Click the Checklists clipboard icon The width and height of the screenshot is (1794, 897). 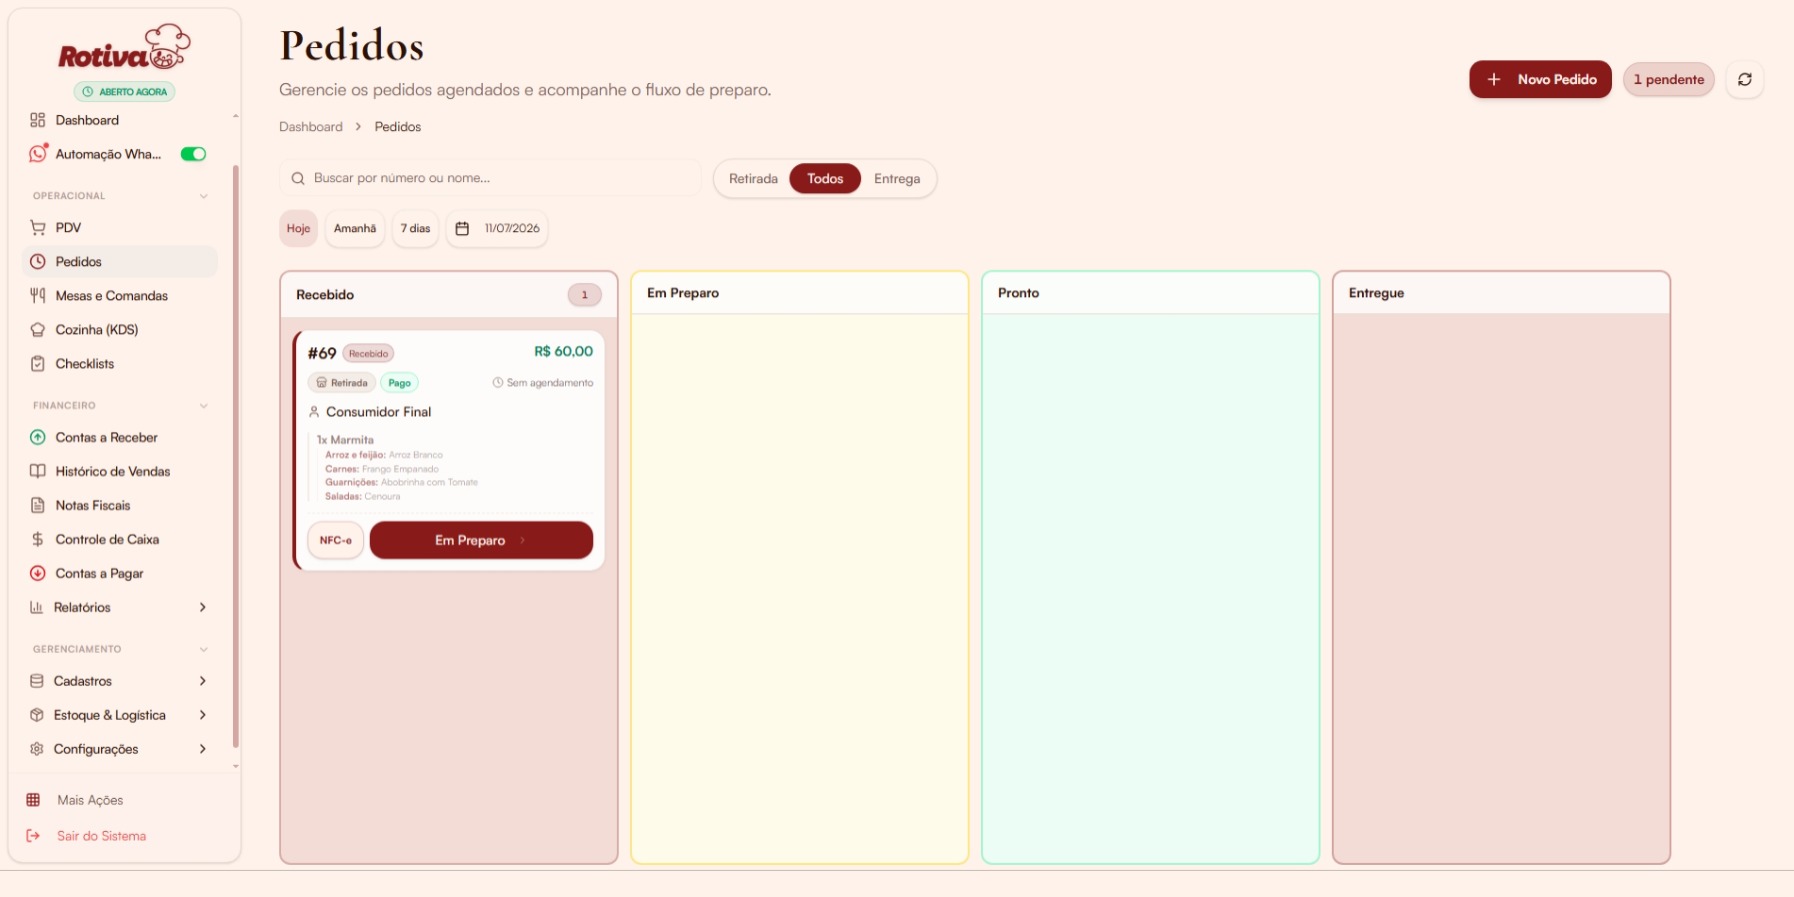tap(38, 364)
